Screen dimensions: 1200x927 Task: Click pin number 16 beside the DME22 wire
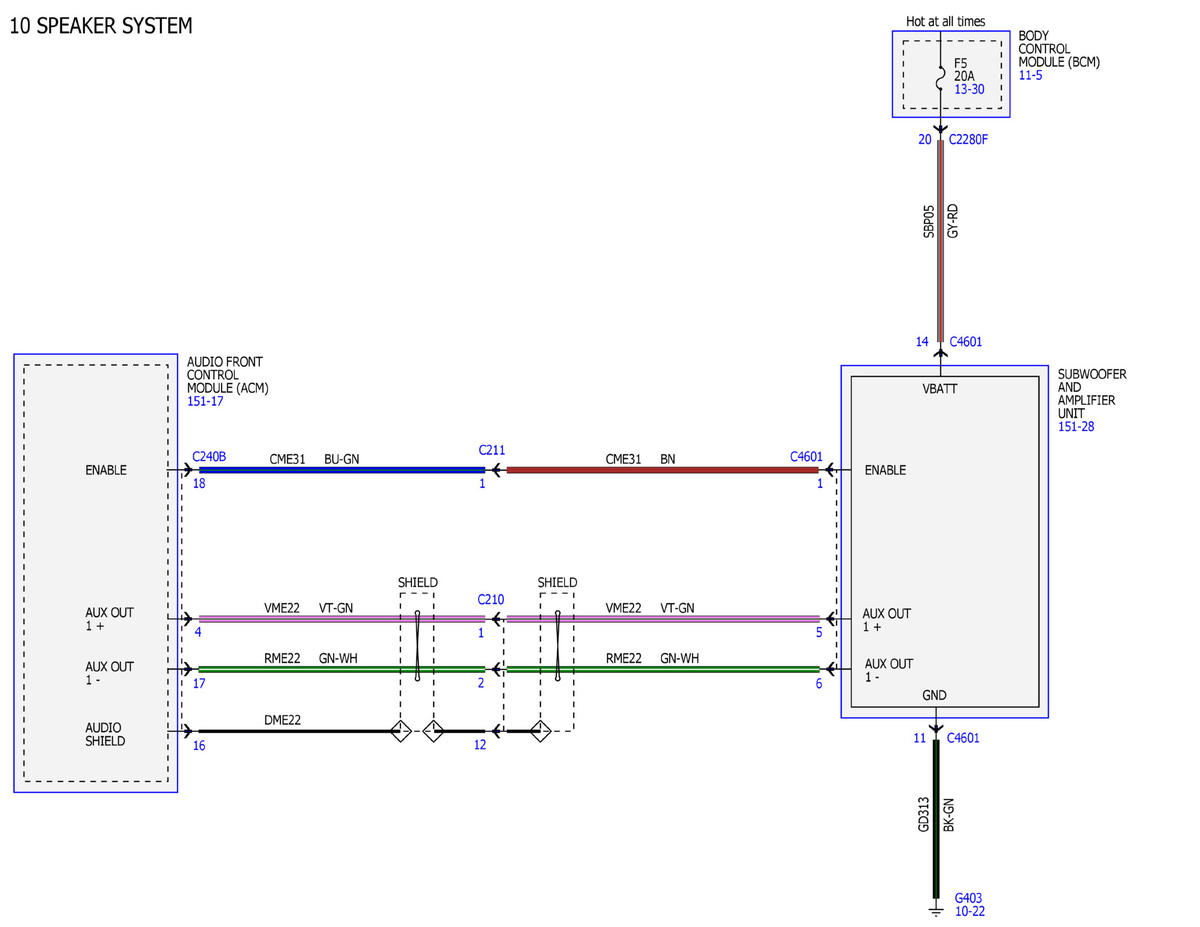click(198, 745)
